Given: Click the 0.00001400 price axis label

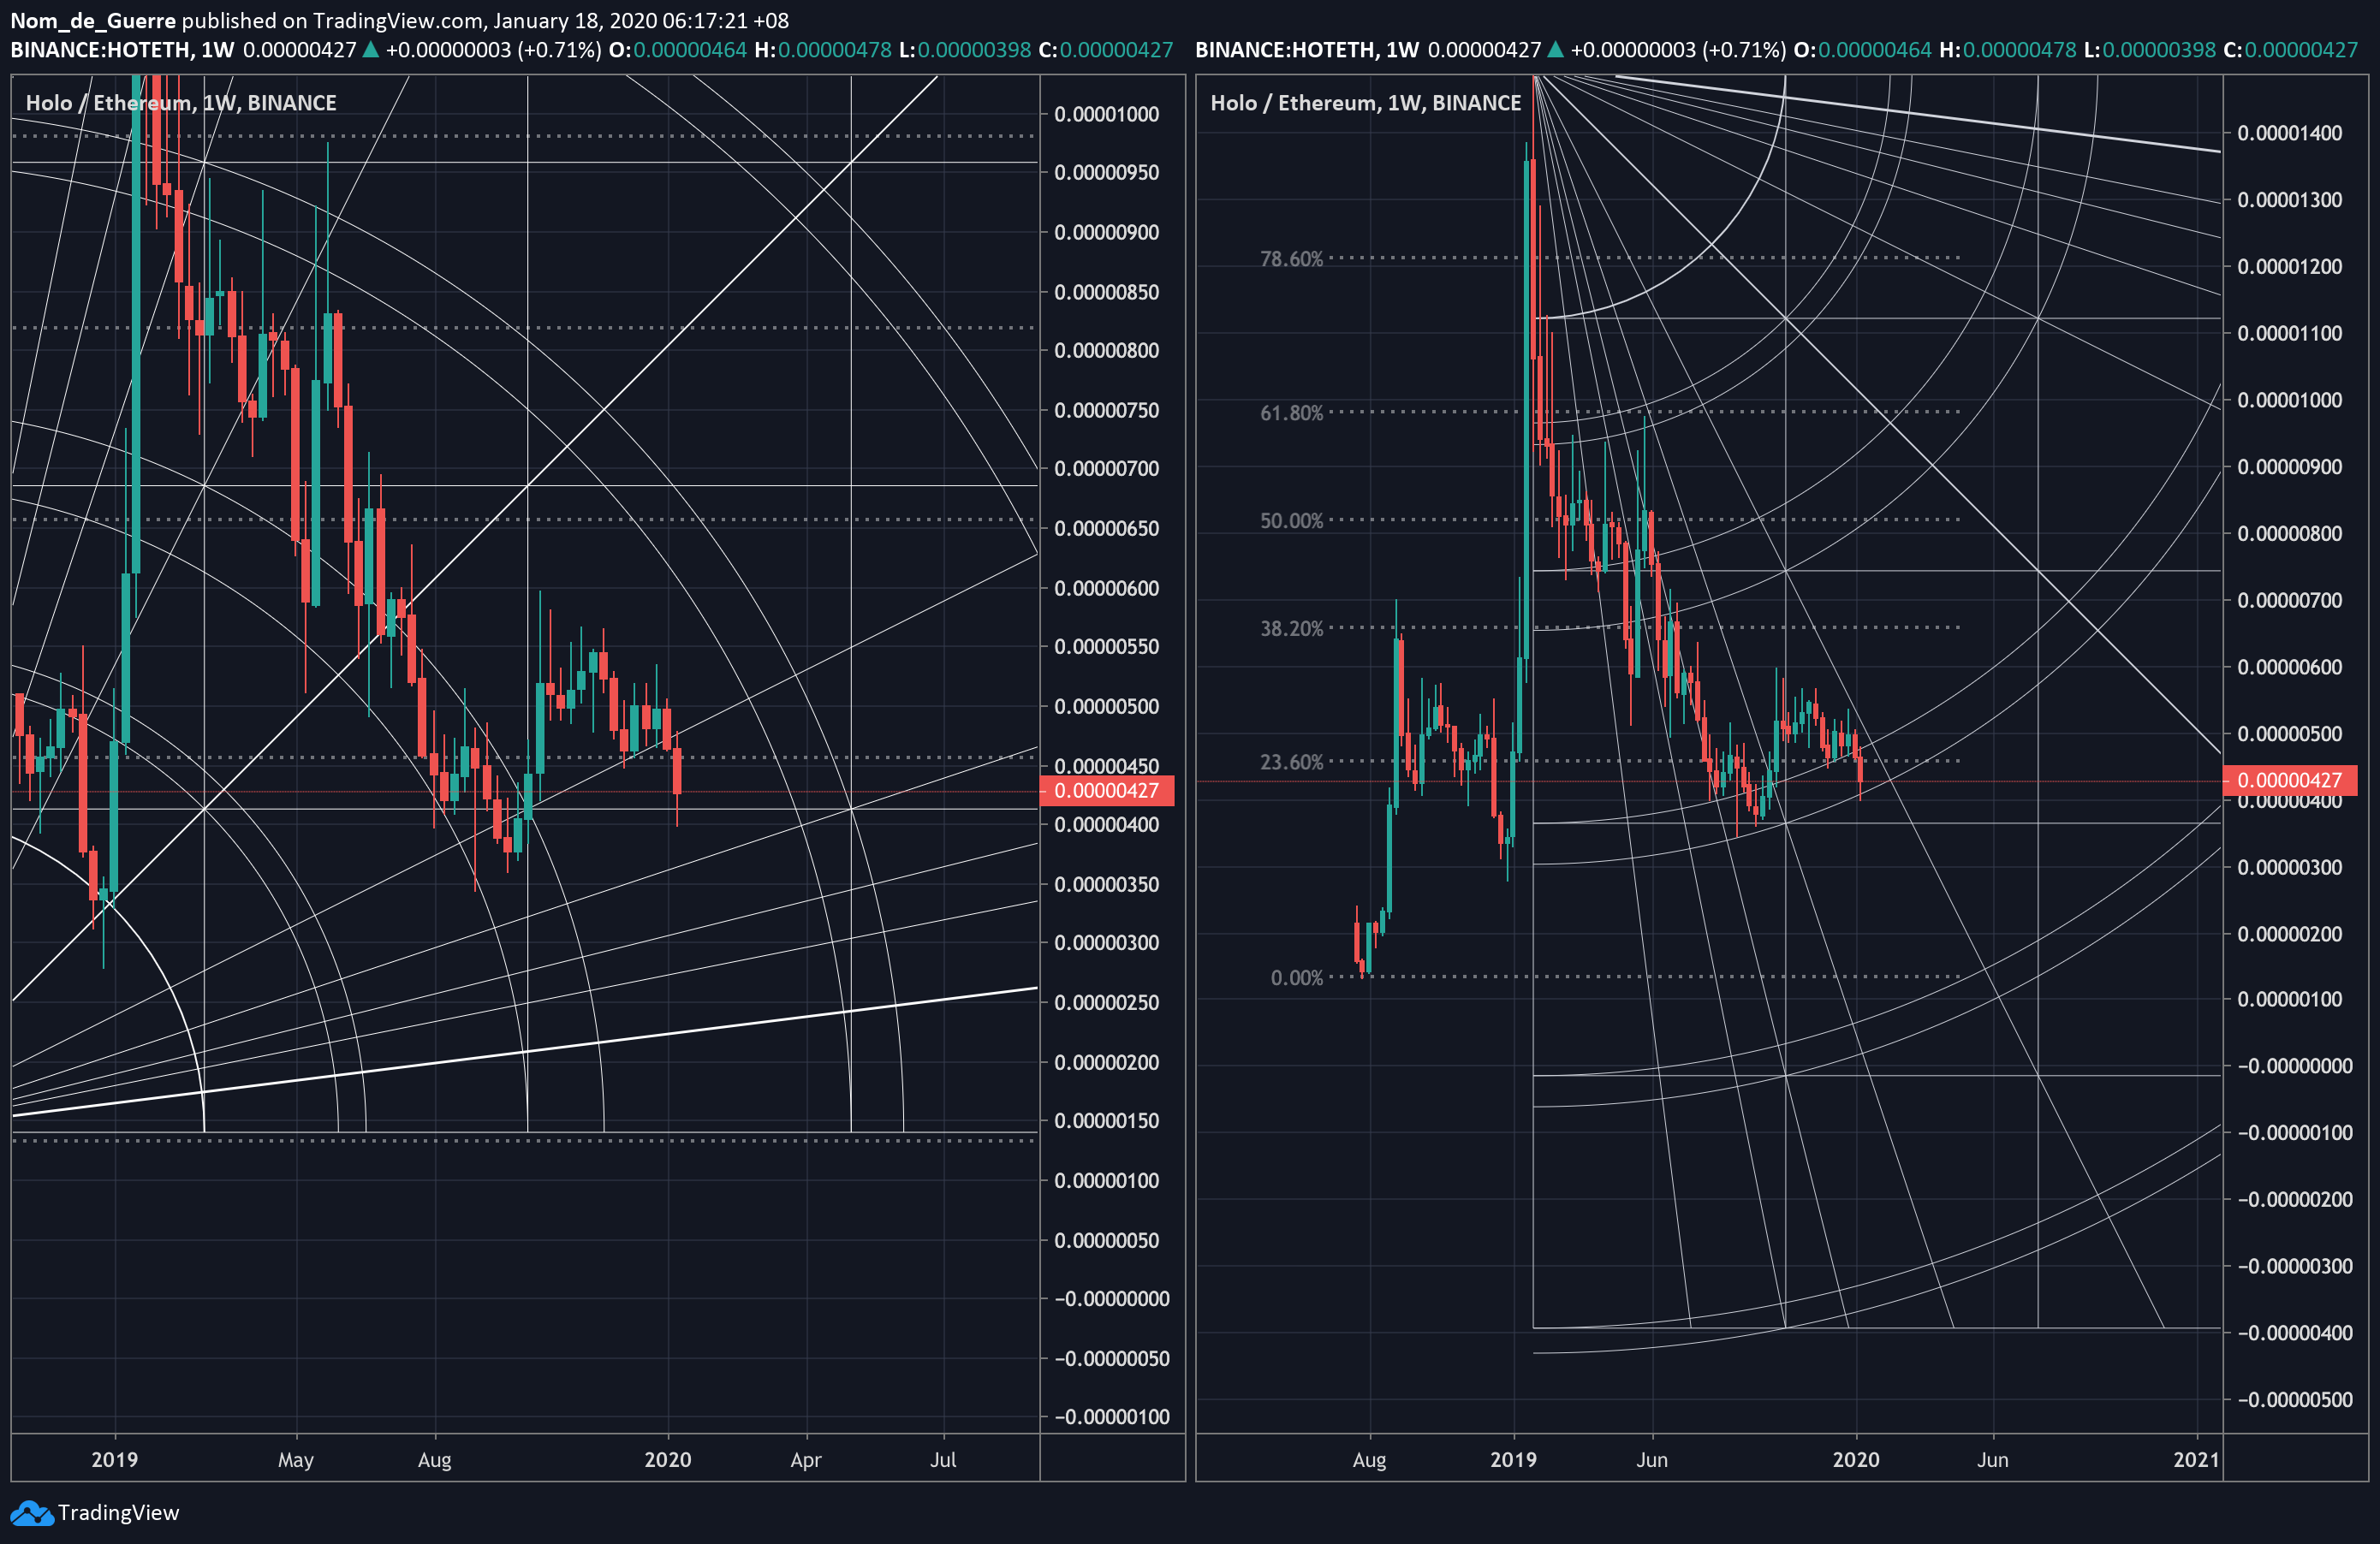Looking at the screenshot, I should [x=2290, y=134].
